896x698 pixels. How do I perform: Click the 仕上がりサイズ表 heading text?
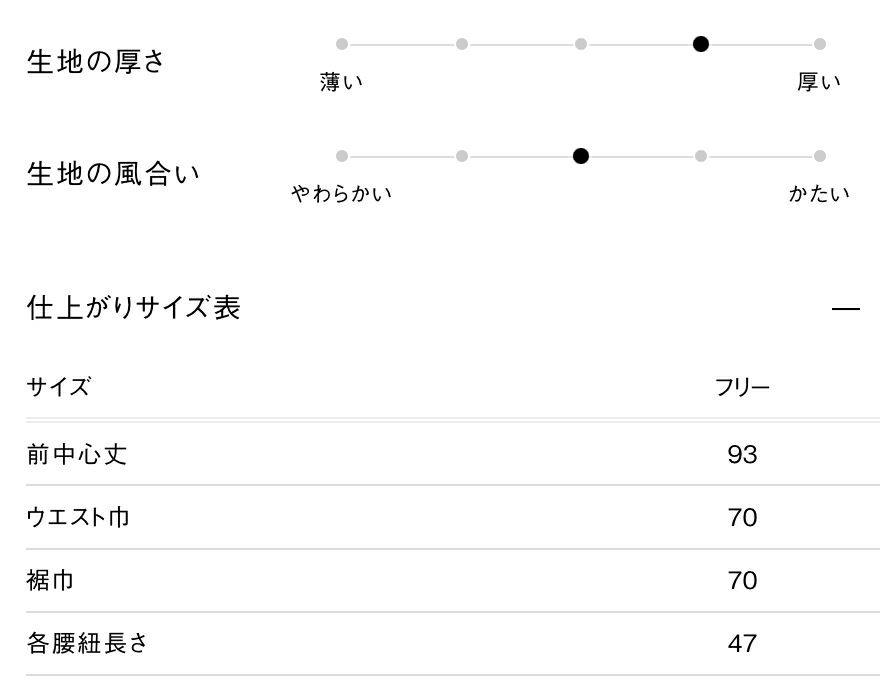pyautogui.click(x=133, y=308)
